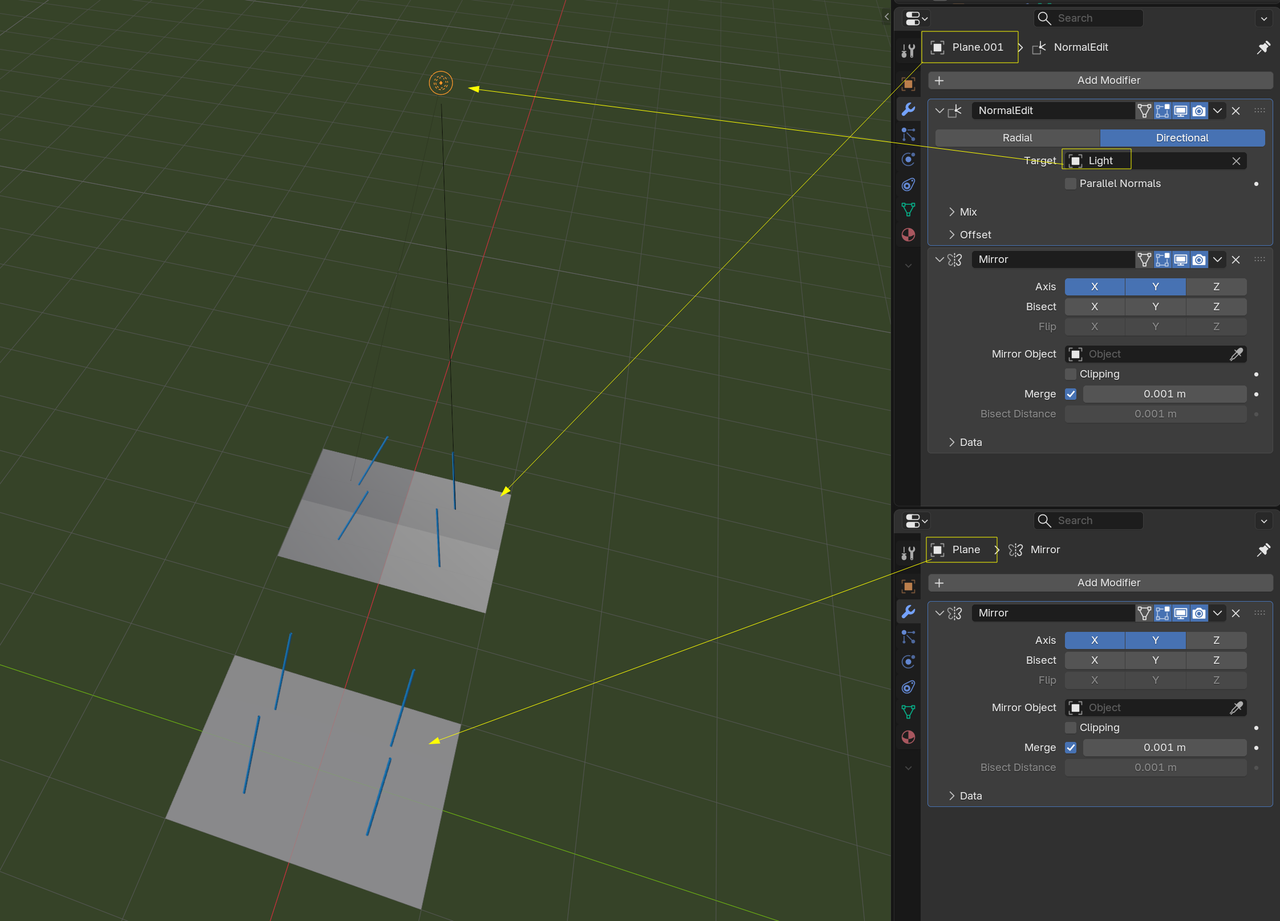Open options dropdown at top-right of lower panel
1280x921 pixels.
pos(1263,521)
